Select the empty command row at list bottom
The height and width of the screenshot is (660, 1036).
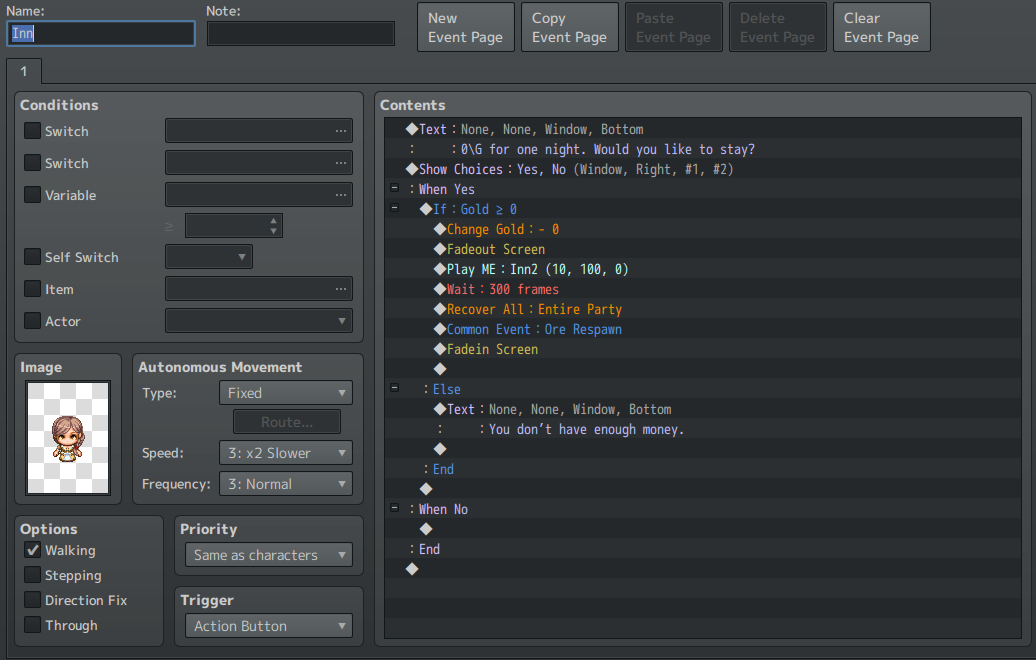point(703,569)
